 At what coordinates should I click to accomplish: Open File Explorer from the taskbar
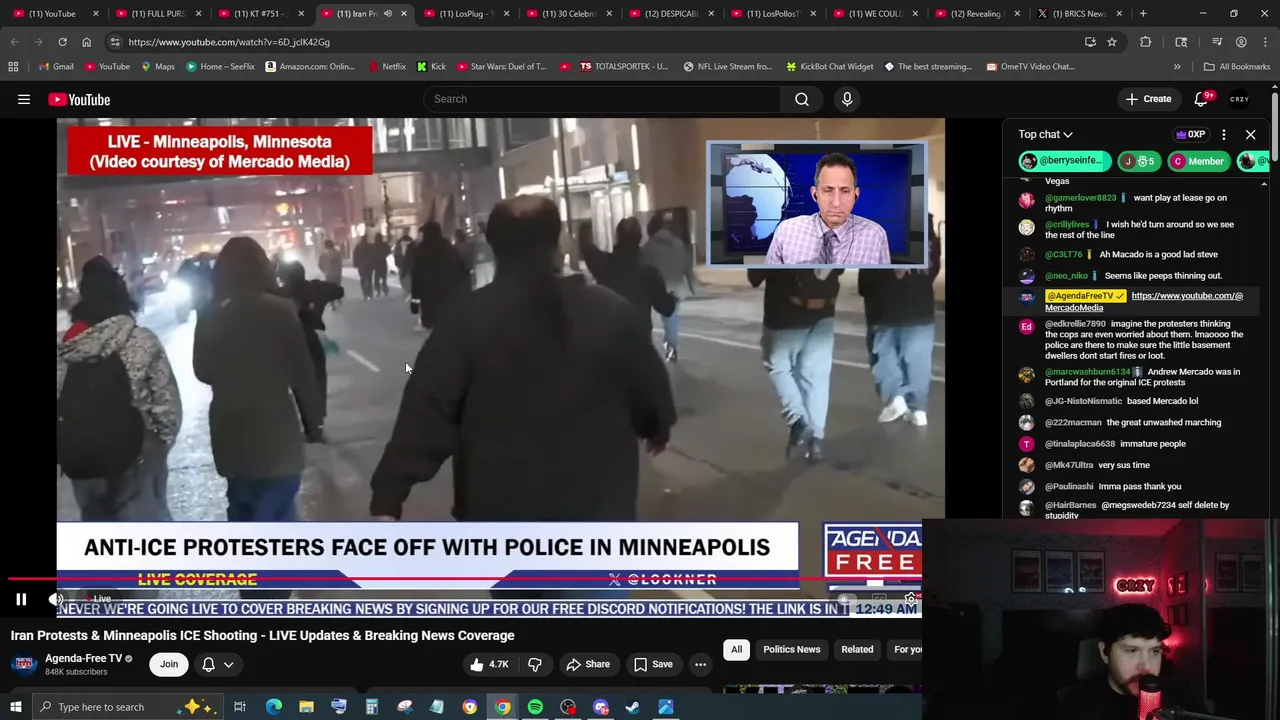306,707
